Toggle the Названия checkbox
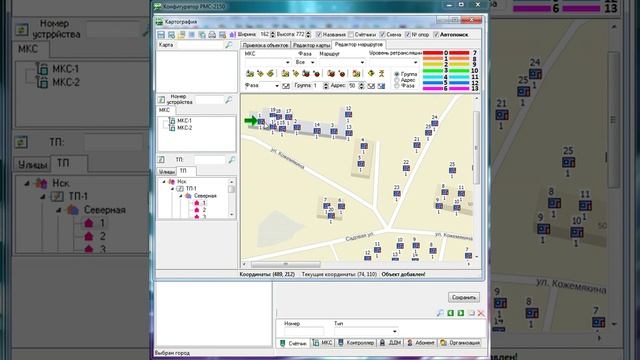 click(x=319, y=35)
